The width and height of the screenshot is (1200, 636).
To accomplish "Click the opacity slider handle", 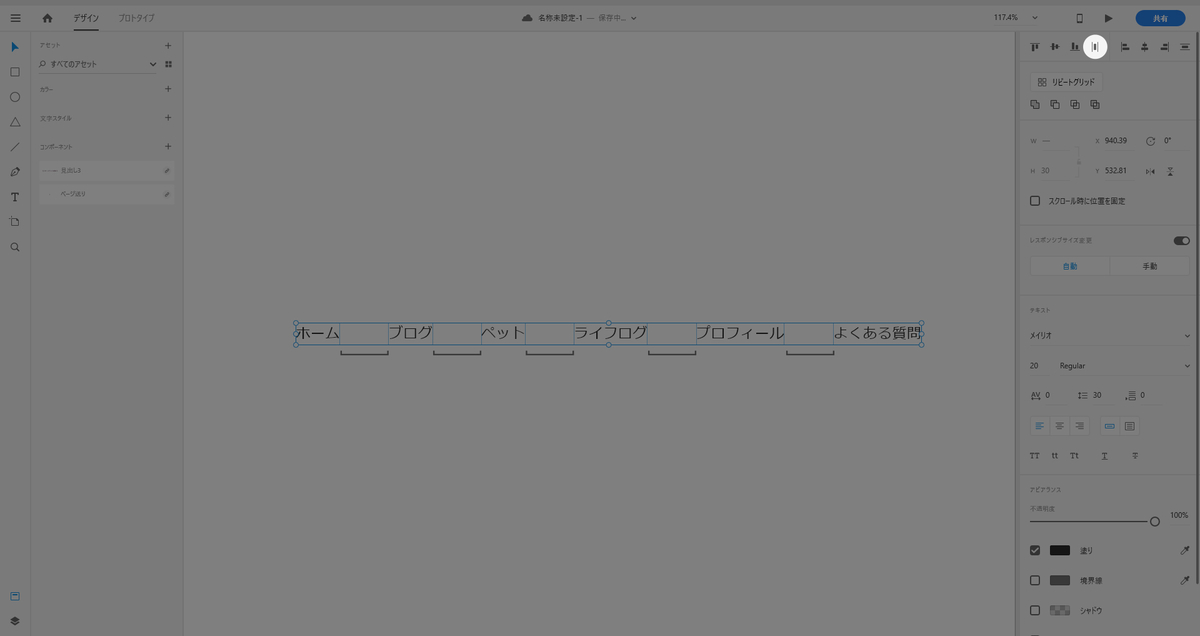I will tap(1155, 520).
